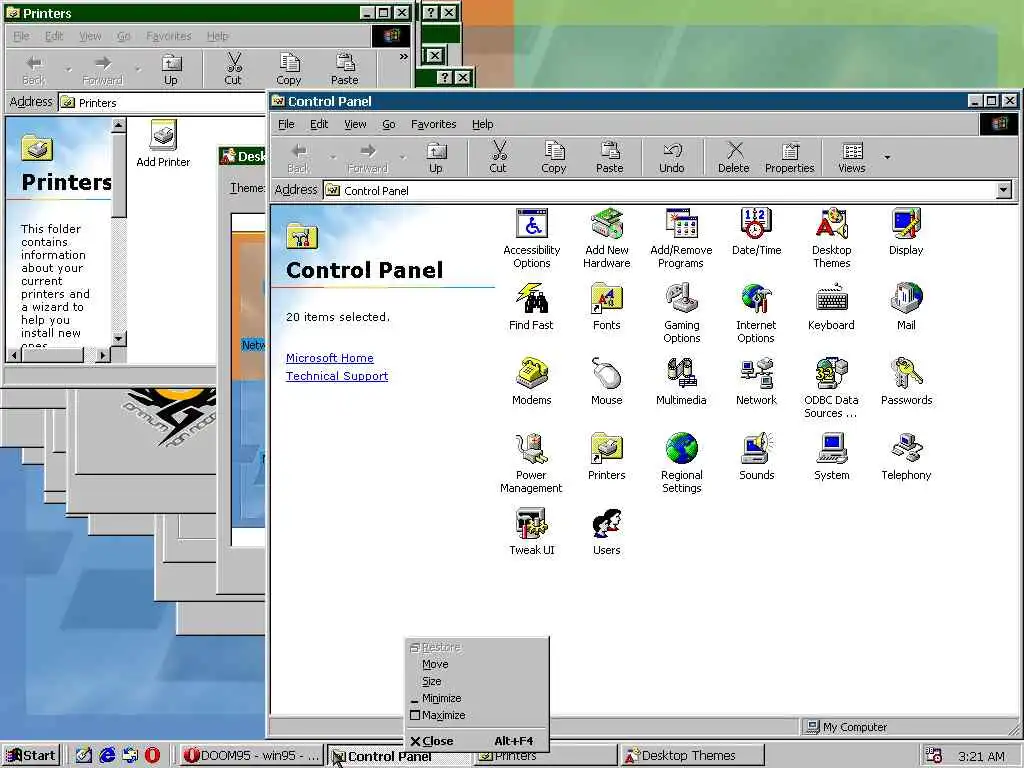Open Gaming Options icon
Screen dimensions: 1024x768
681,313
